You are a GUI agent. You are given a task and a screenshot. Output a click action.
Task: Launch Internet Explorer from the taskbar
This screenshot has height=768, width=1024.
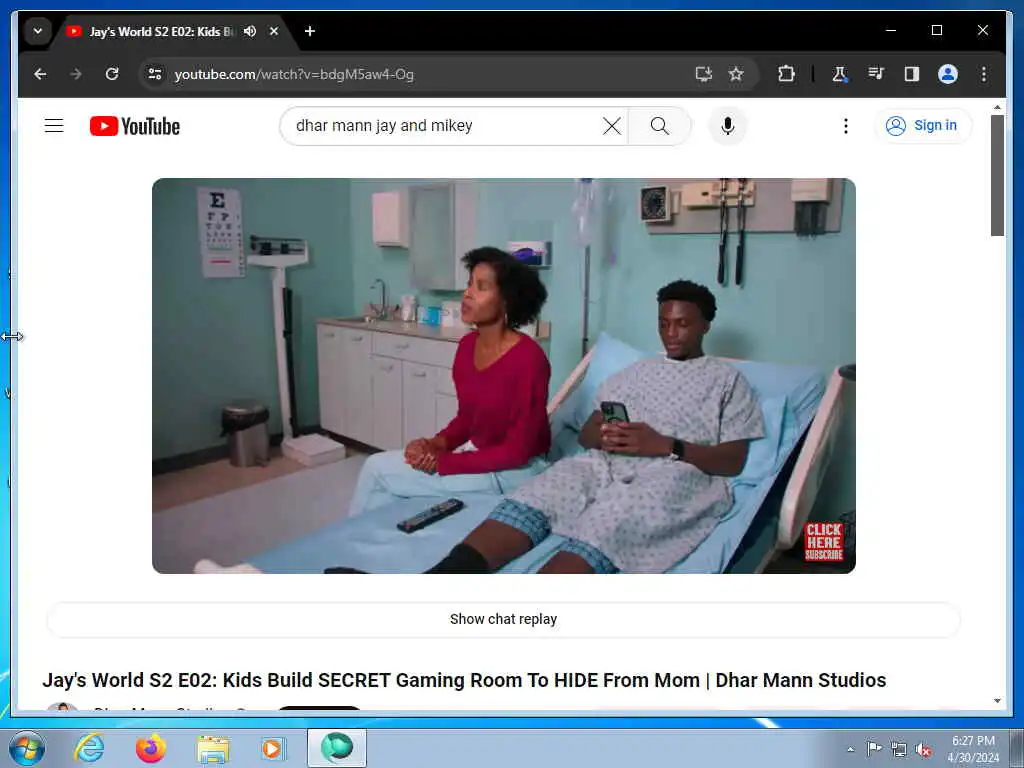(x=89, y=748)
